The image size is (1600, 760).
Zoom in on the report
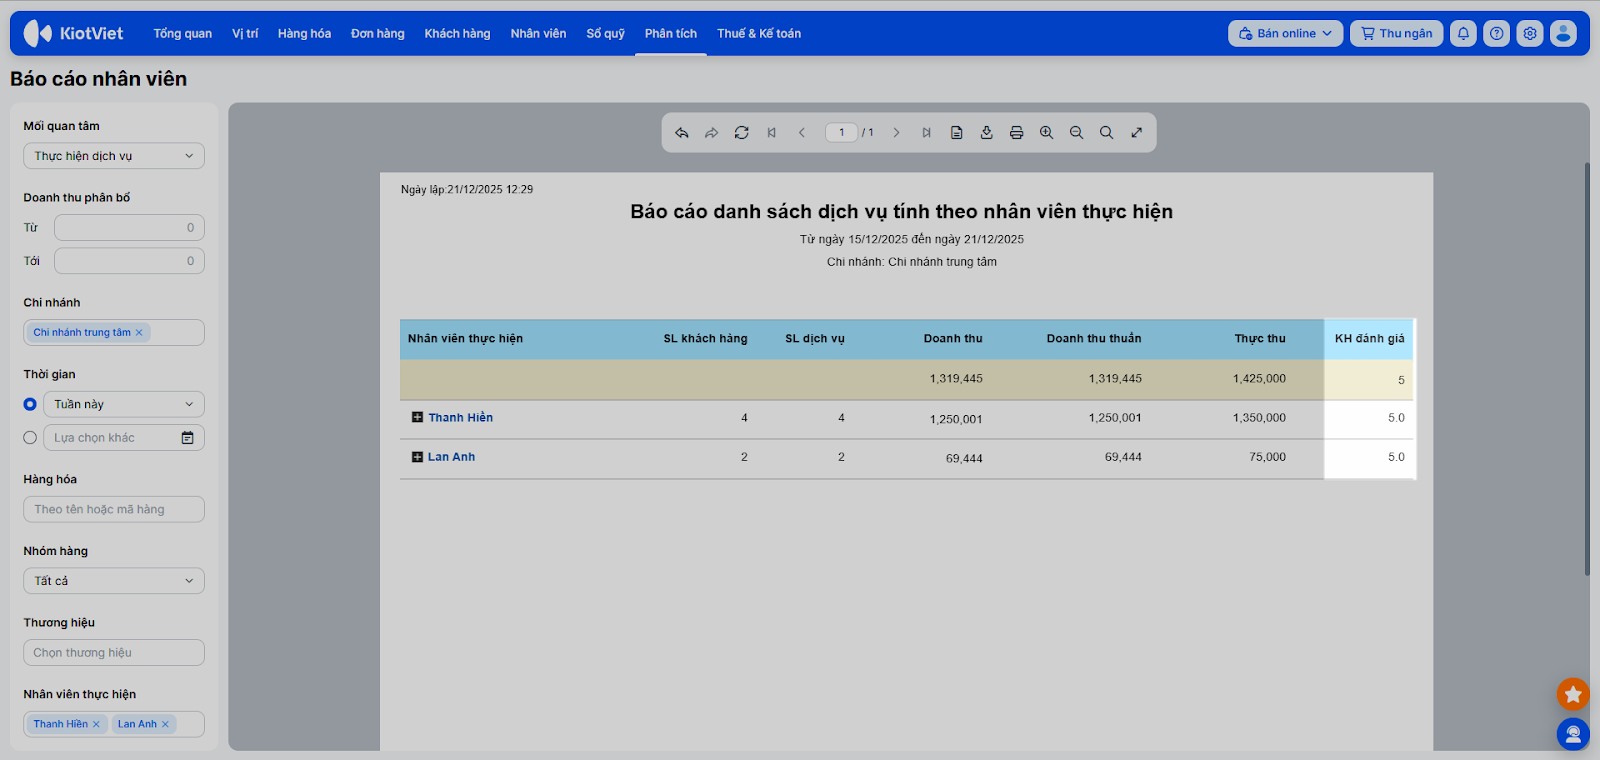coord(1047,132)
